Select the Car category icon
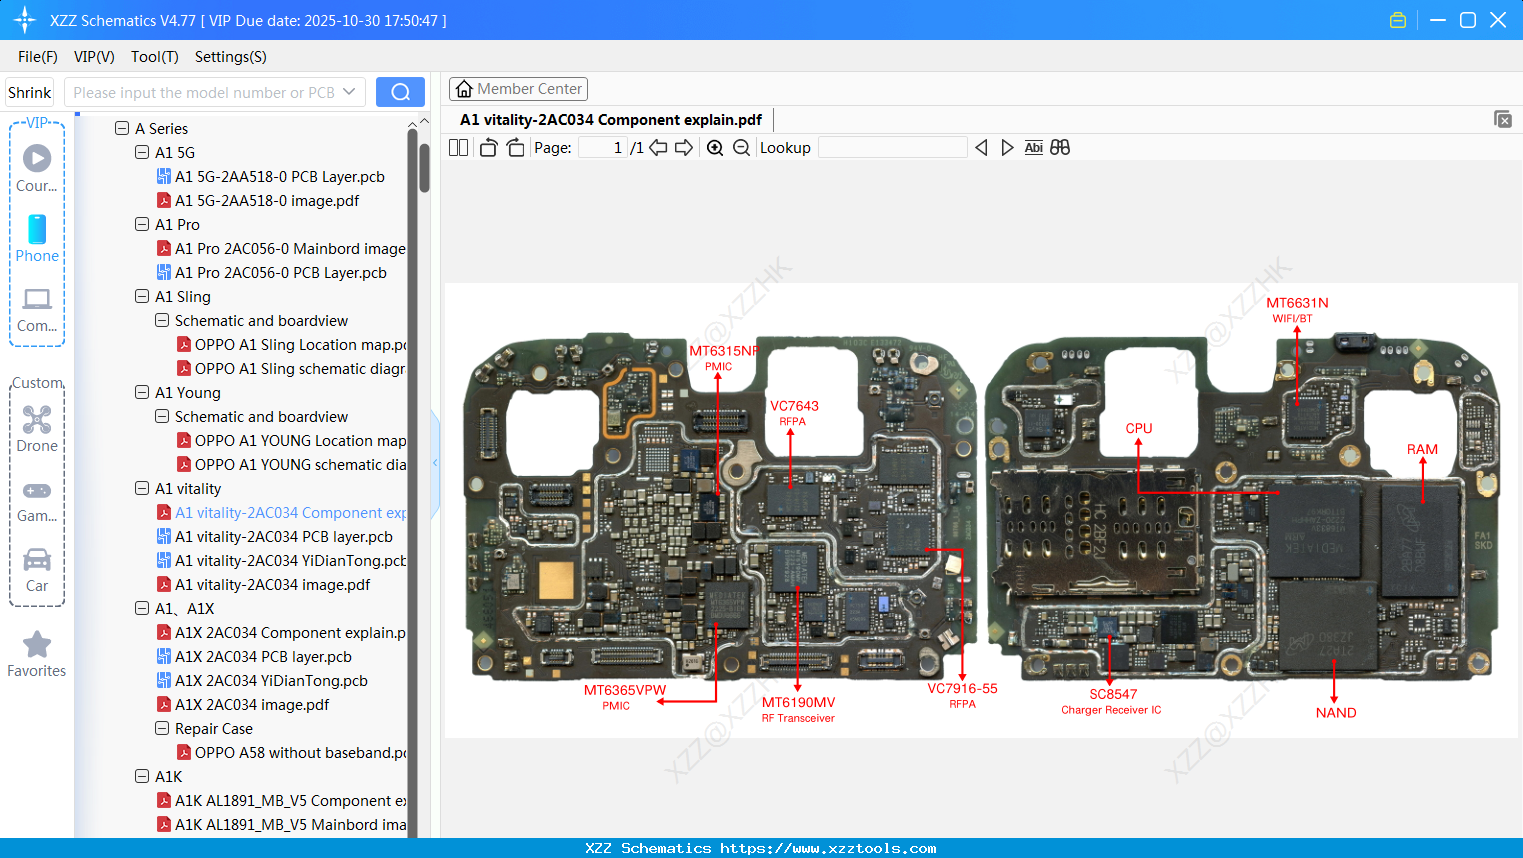This screenshot has height=858, width=1523. click(x=36, y=560)
